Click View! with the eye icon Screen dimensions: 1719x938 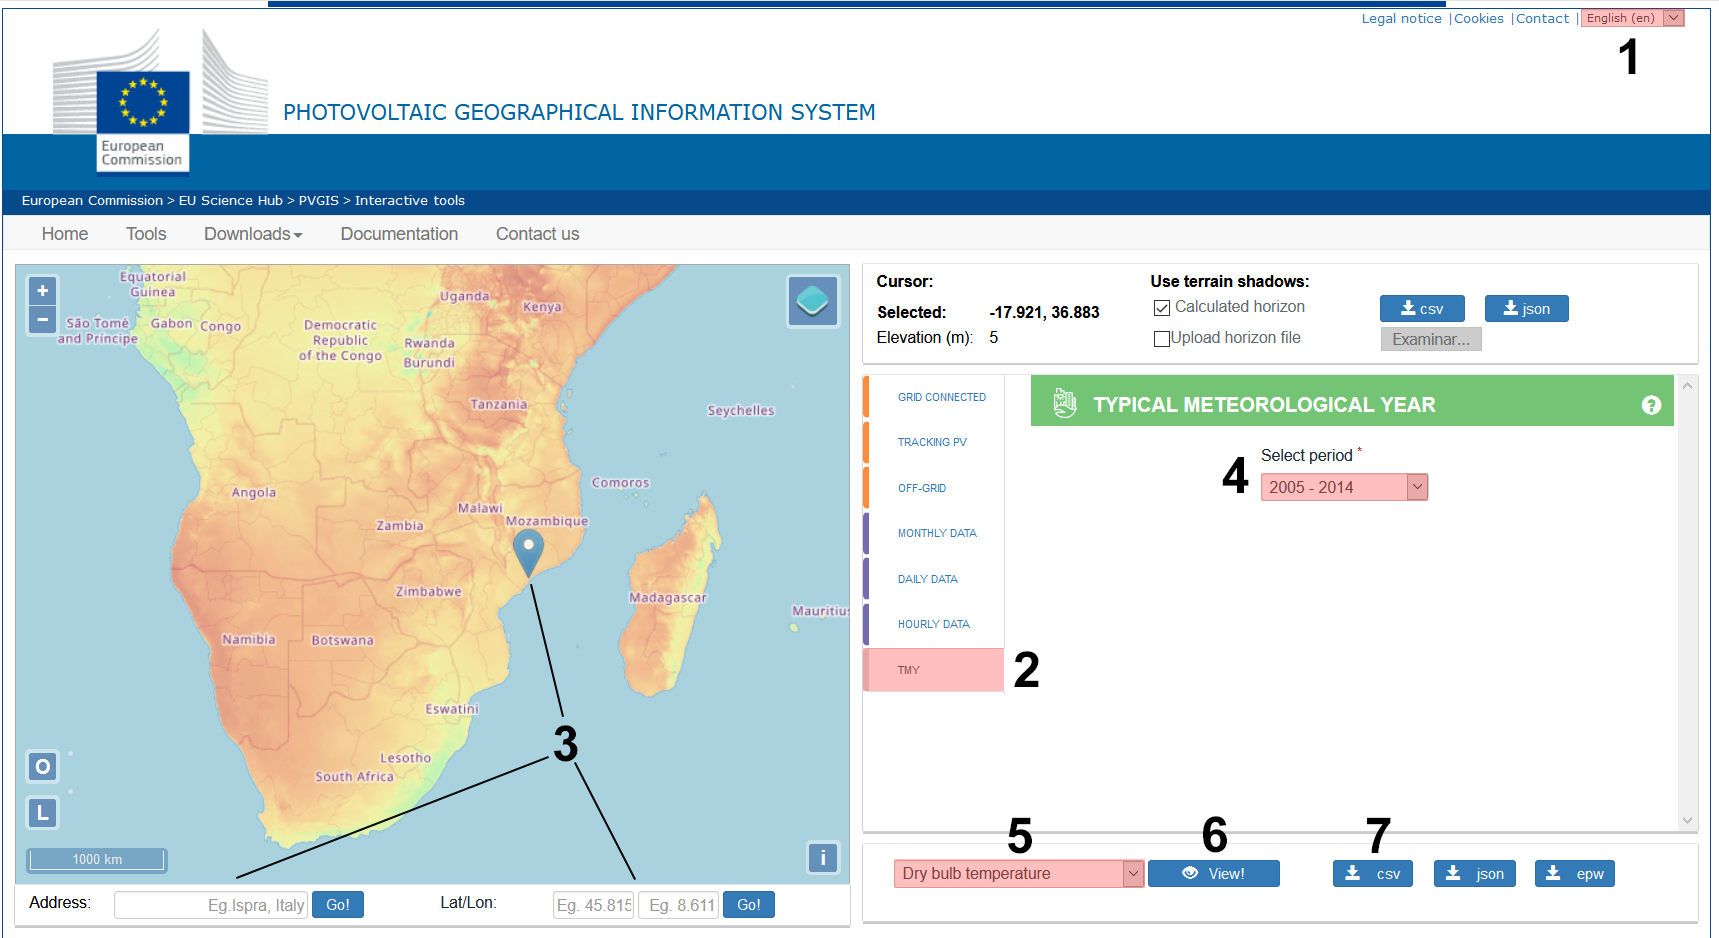pos(1213,873)
